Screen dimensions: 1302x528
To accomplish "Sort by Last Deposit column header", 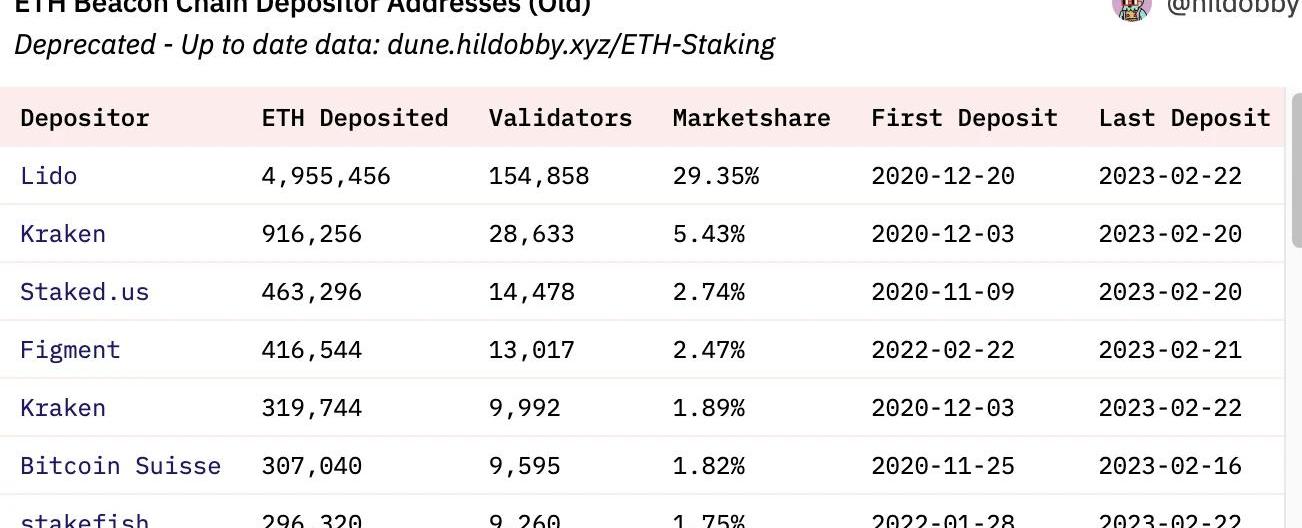I will pos(1184,118).
